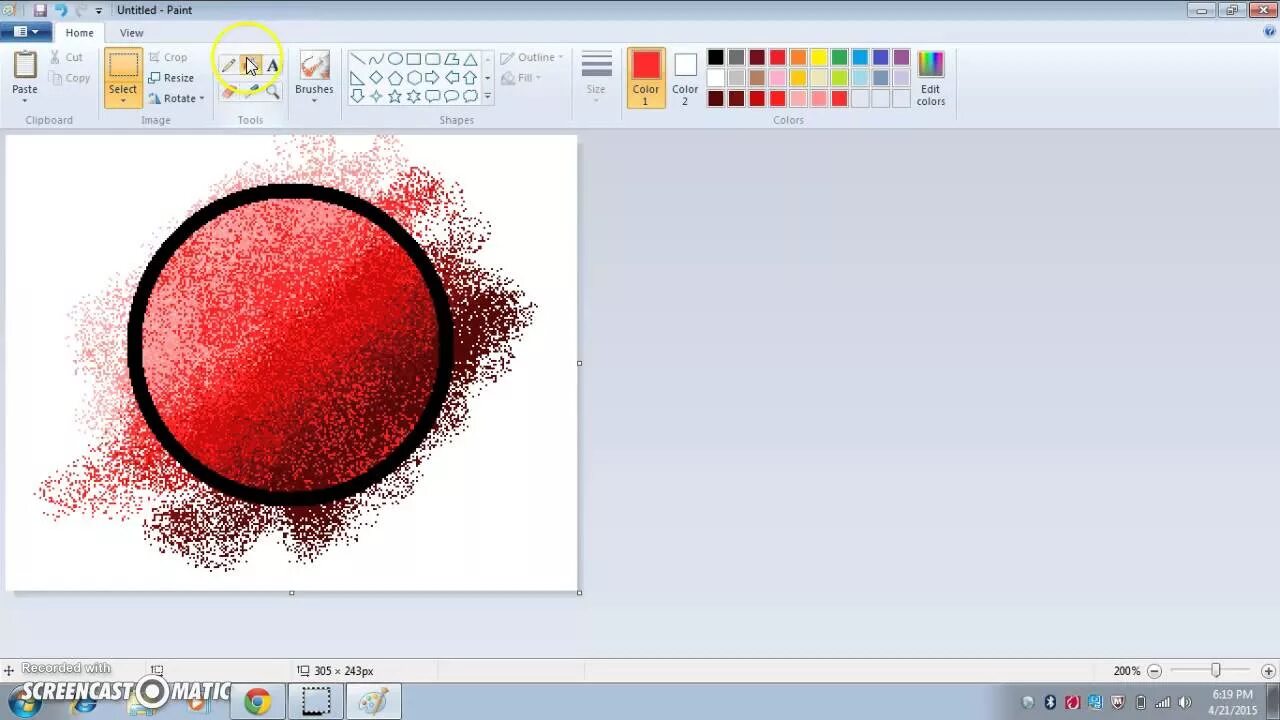Screen dimensions: 1280x720
Task: Choose the Five-point star shape
Action: (395, 97)
